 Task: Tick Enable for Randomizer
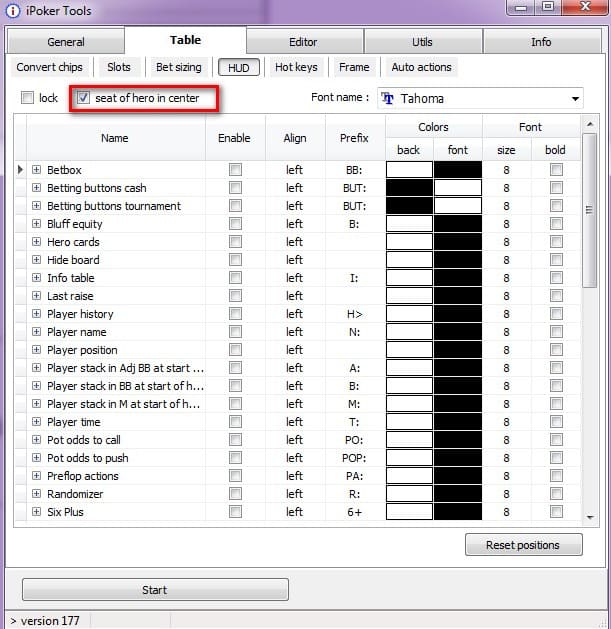[x=235, y=493]
